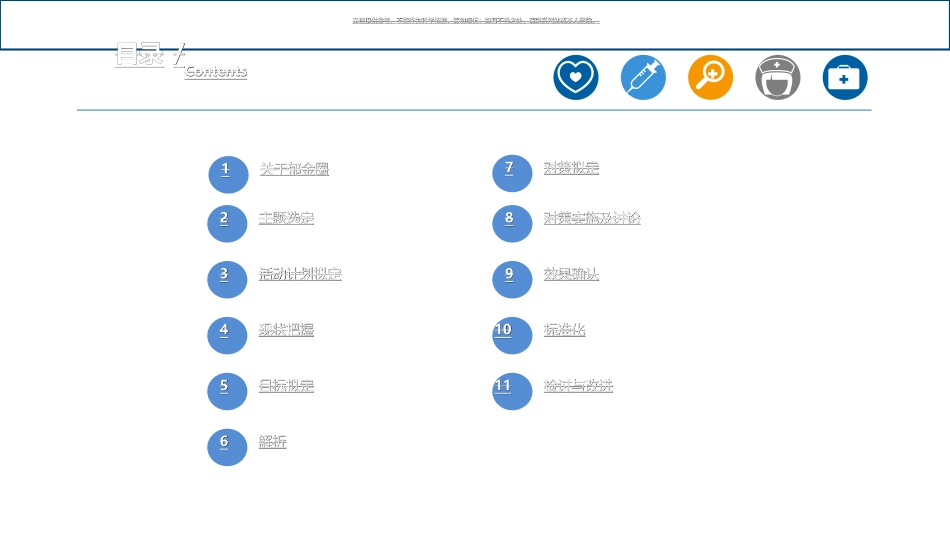Open the 效果确认 link

click(571, 274)
